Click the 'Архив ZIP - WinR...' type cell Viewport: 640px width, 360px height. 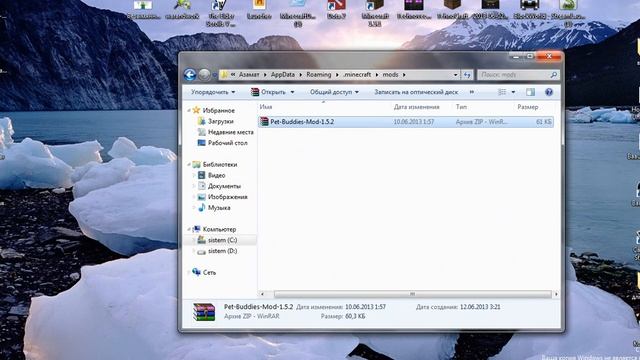[482, 122]
